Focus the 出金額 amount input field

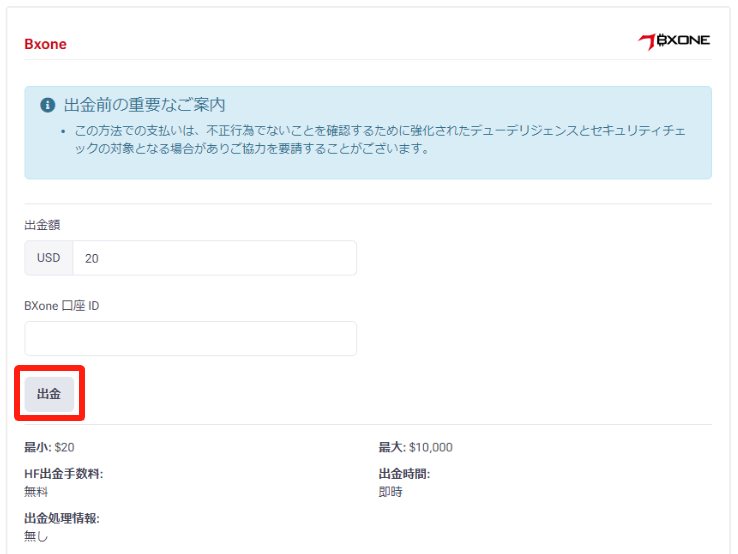(214, 258)
